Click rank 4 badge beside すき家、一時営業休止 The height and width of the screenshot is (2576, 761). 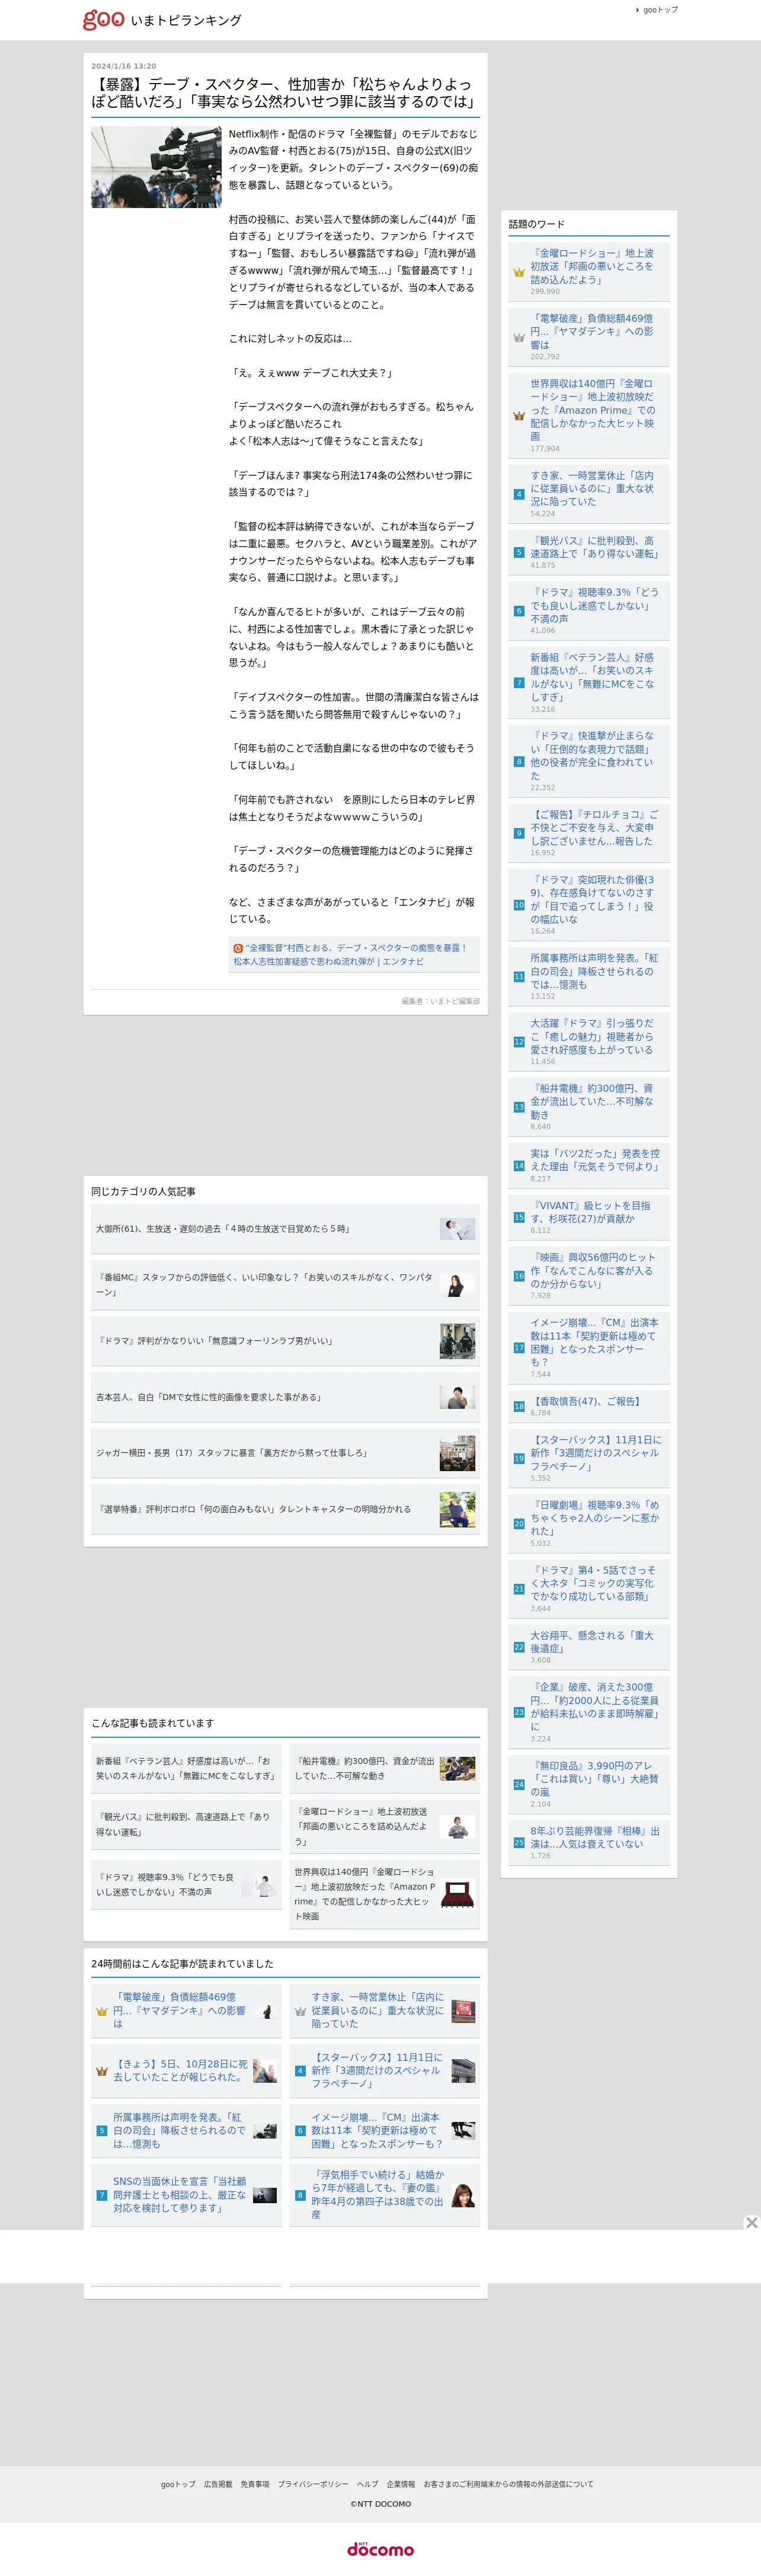519,494
